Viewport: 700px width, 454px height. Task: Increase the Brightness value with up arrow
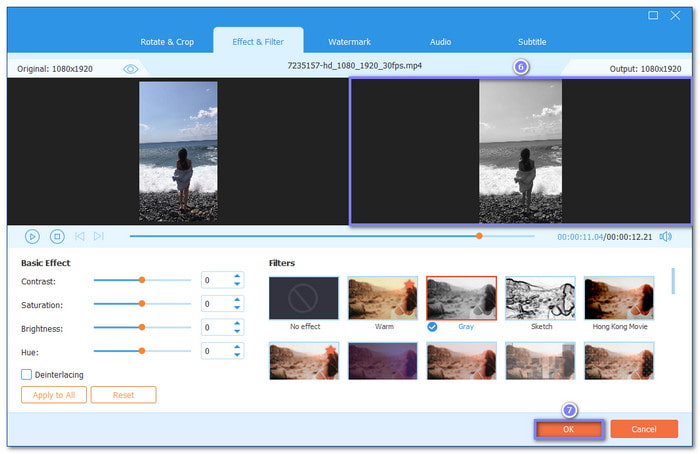[x=237, y=324]
